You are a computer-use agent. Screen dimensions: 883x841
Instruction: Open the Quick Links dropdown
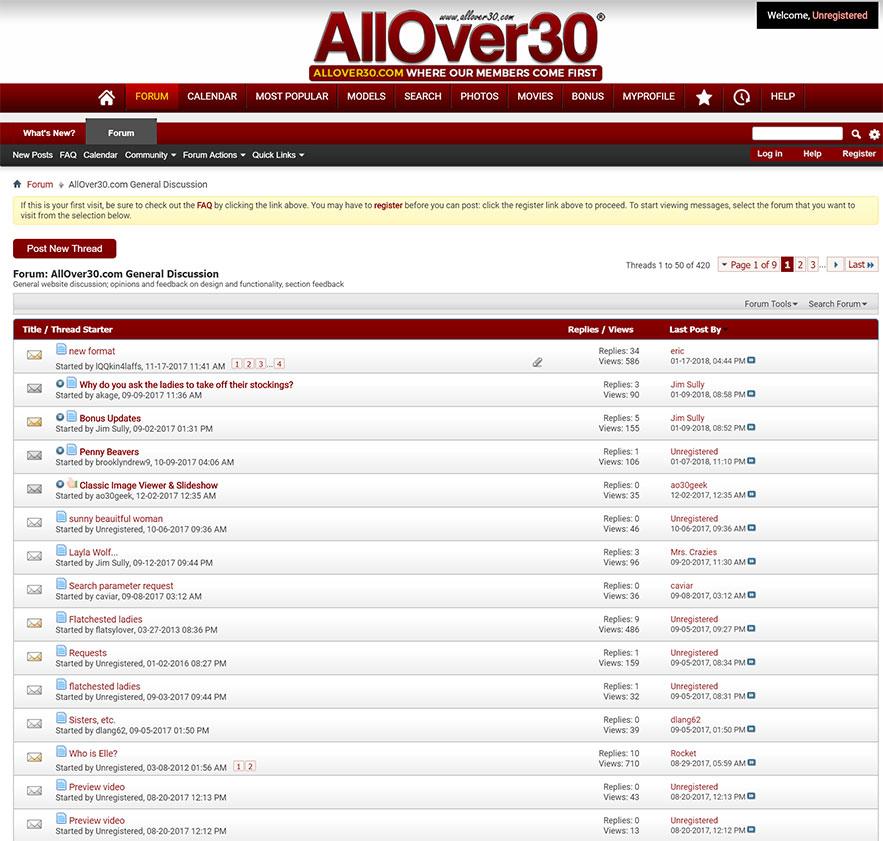coord(278,155)
